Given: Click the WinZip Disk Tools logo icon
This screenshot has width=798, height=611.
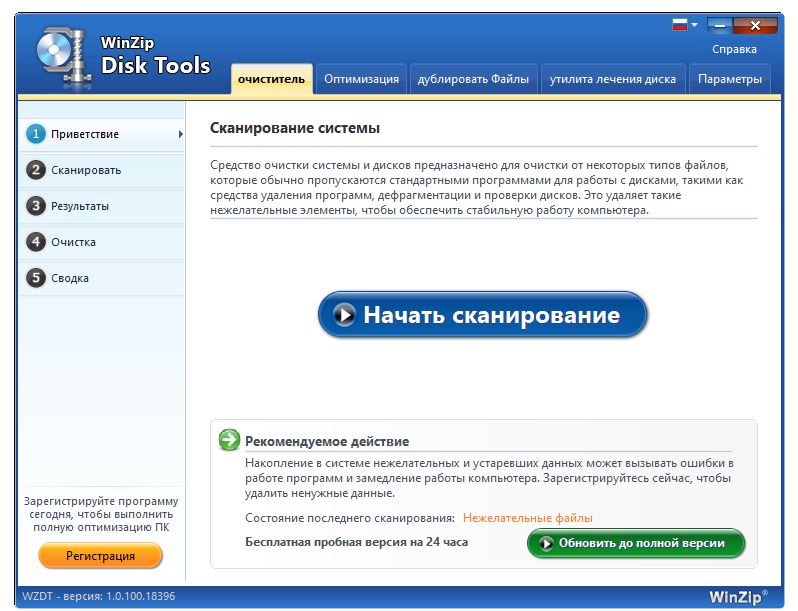Looking at the screenshot, I should pyautogui.click(x=63, y=57).
